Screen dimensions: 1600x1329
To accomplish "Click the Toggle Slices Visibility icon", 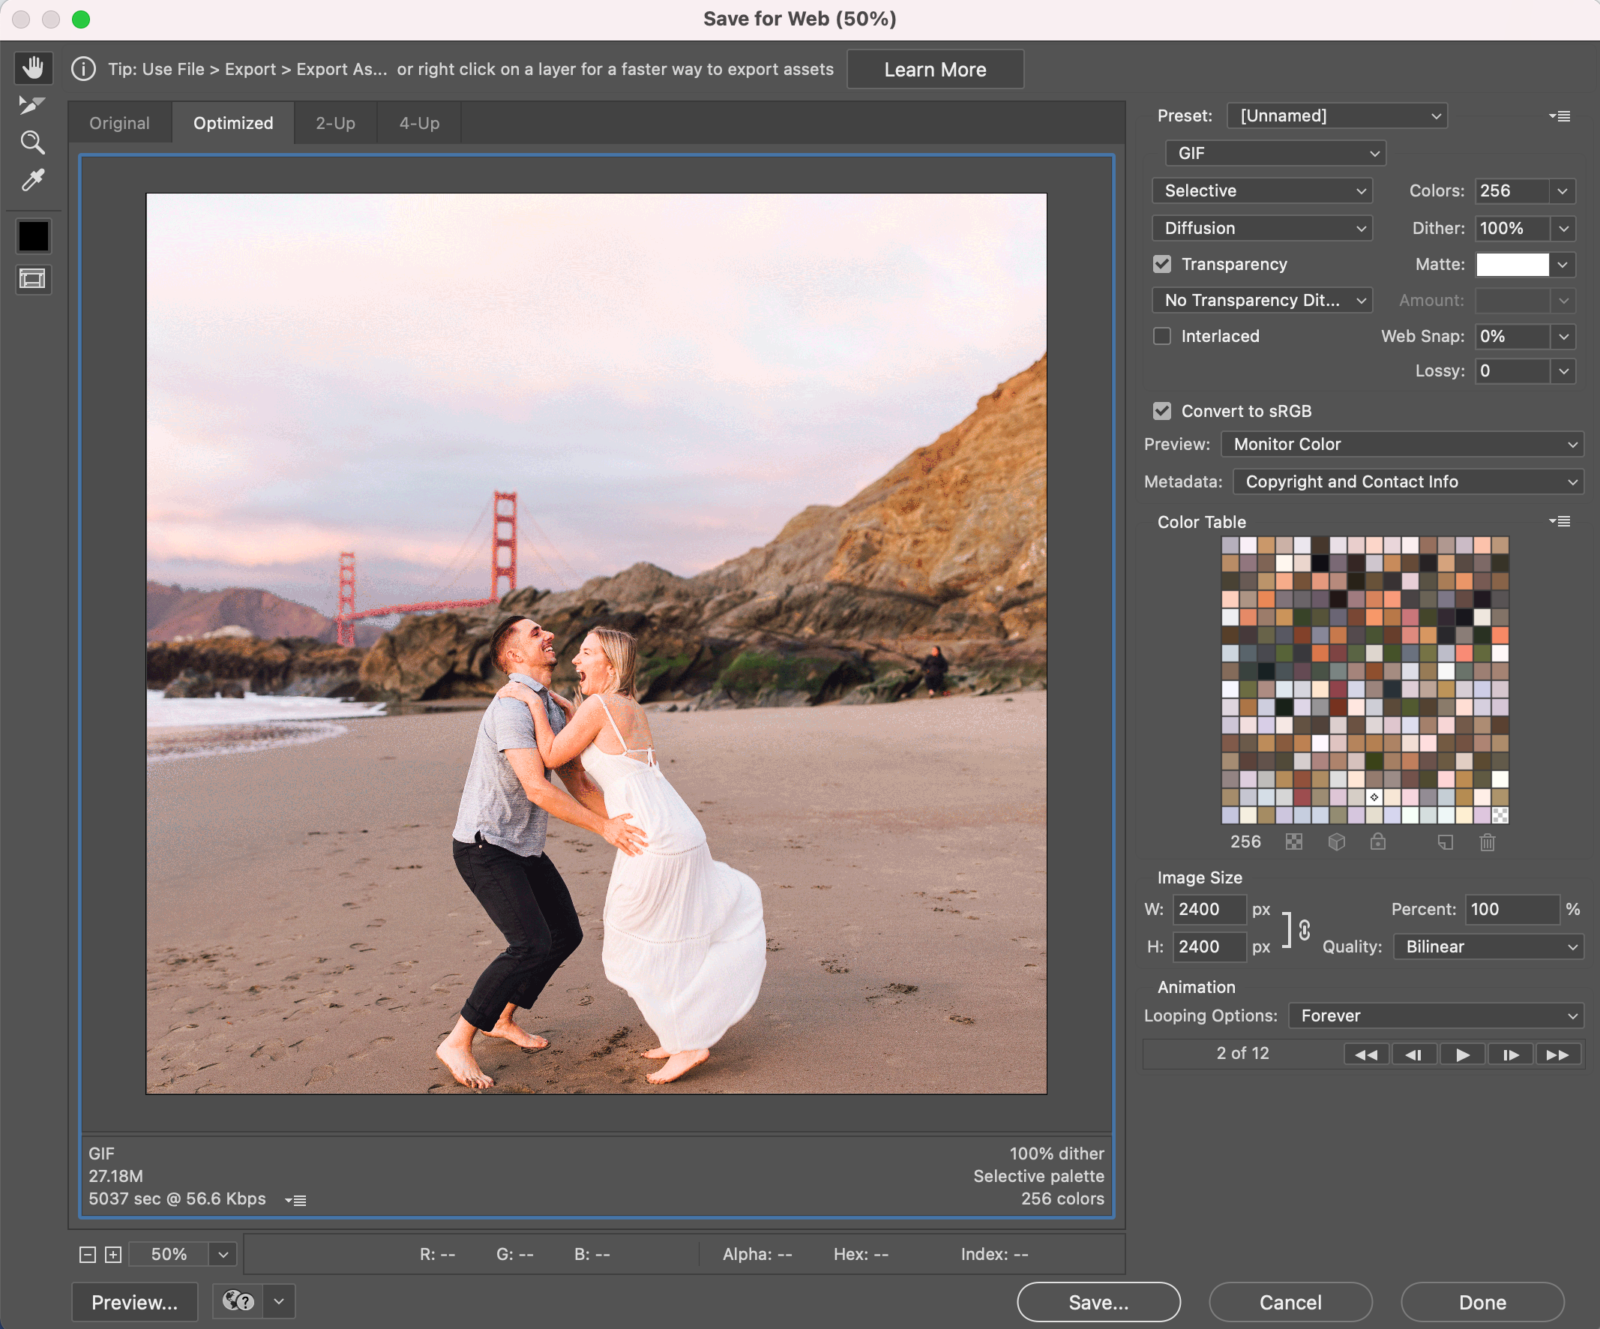I will [32, 279].
